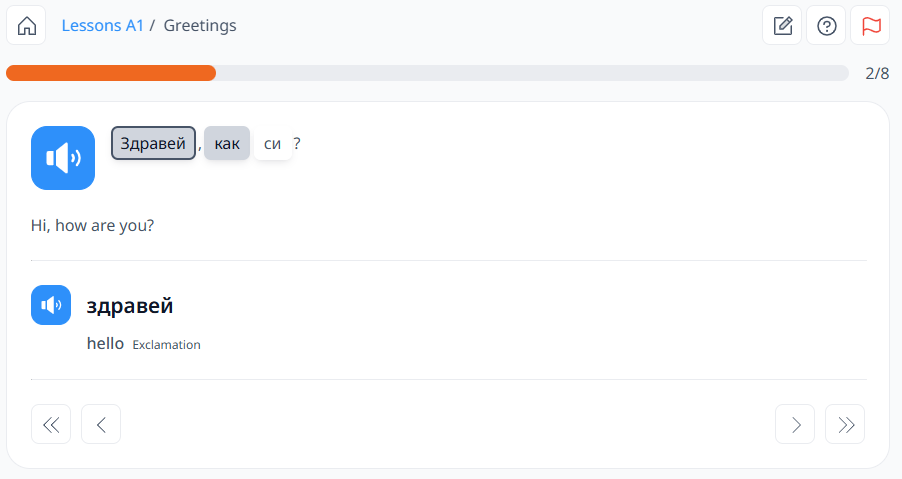Click the translation Hi, how are you?

[93, 225]
